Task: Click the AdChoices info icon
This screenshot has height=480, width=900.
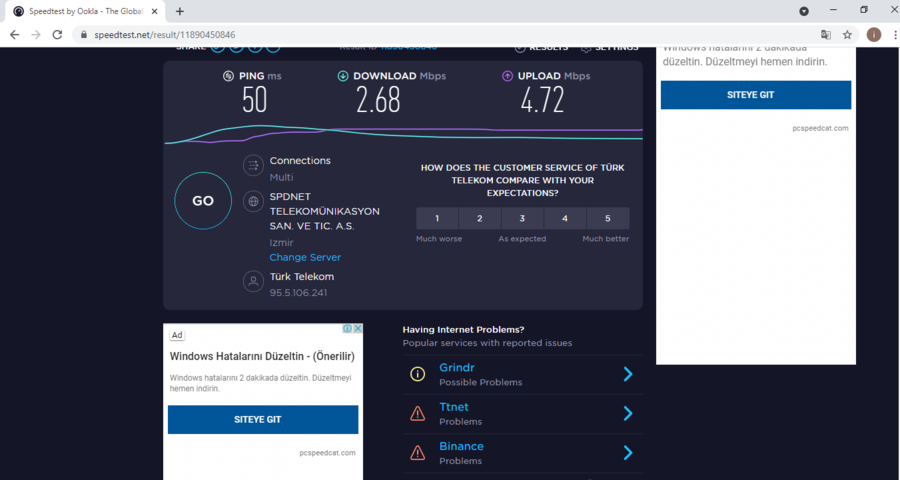Action: click(x=347, y=328)
